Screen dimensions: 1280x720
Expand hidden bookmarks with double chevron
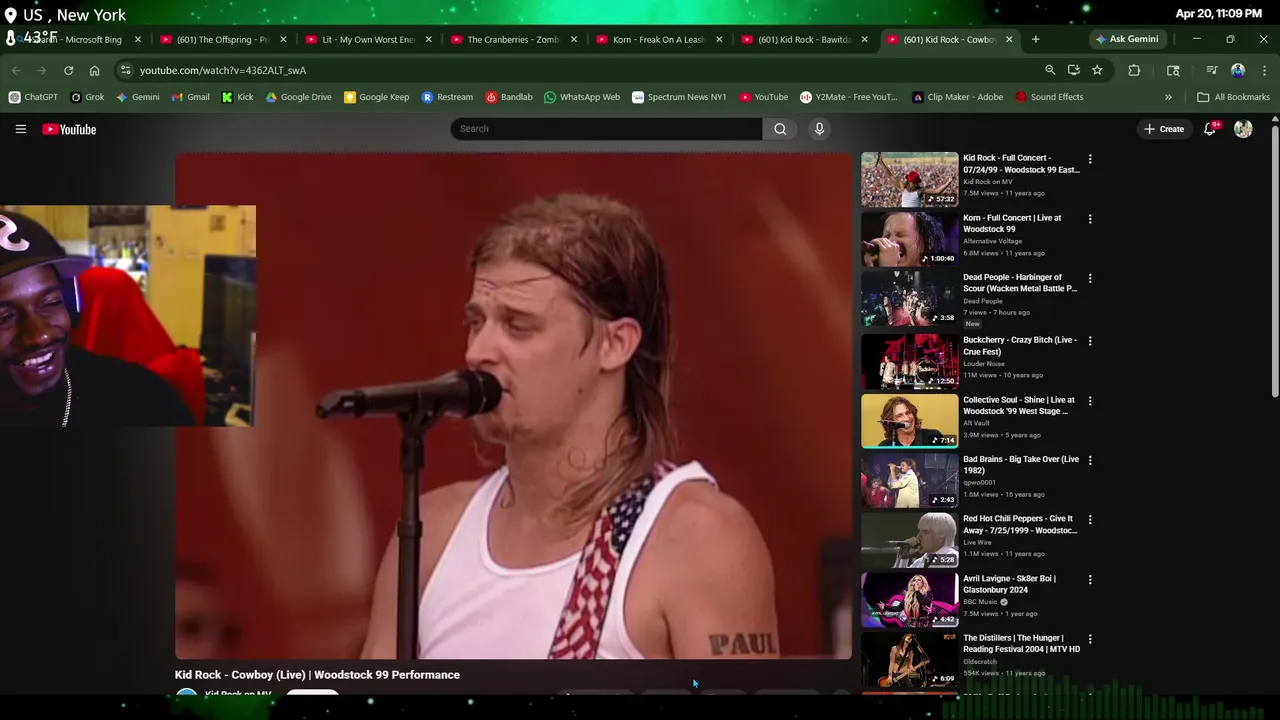pyautogui.click(x=1168, y=97)
